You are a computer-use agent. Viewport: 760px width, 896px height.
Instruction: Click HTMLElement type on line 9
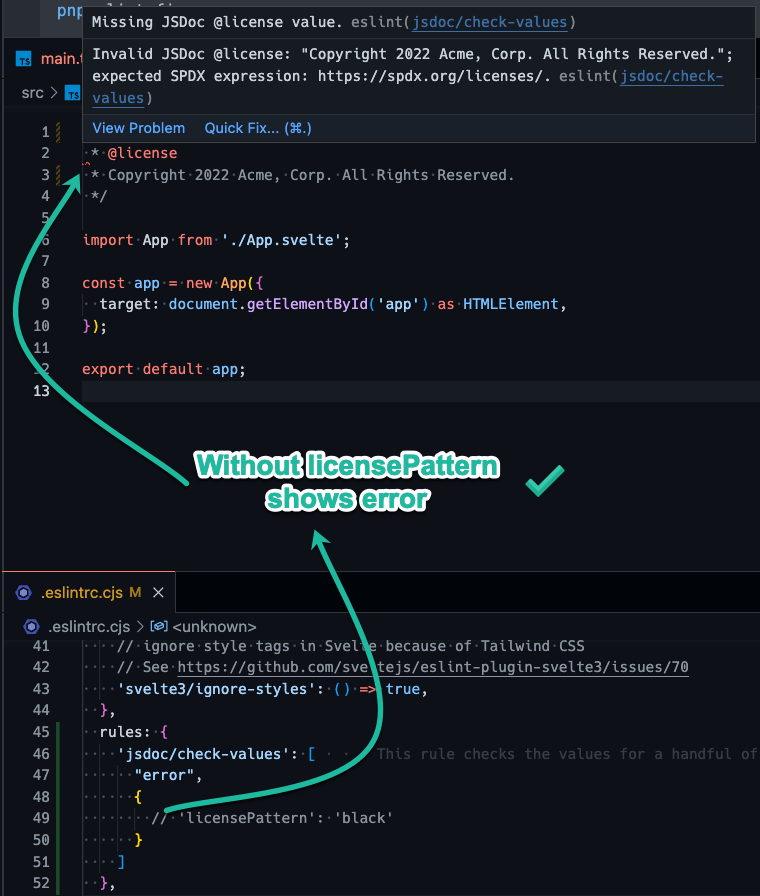point(510,304)
